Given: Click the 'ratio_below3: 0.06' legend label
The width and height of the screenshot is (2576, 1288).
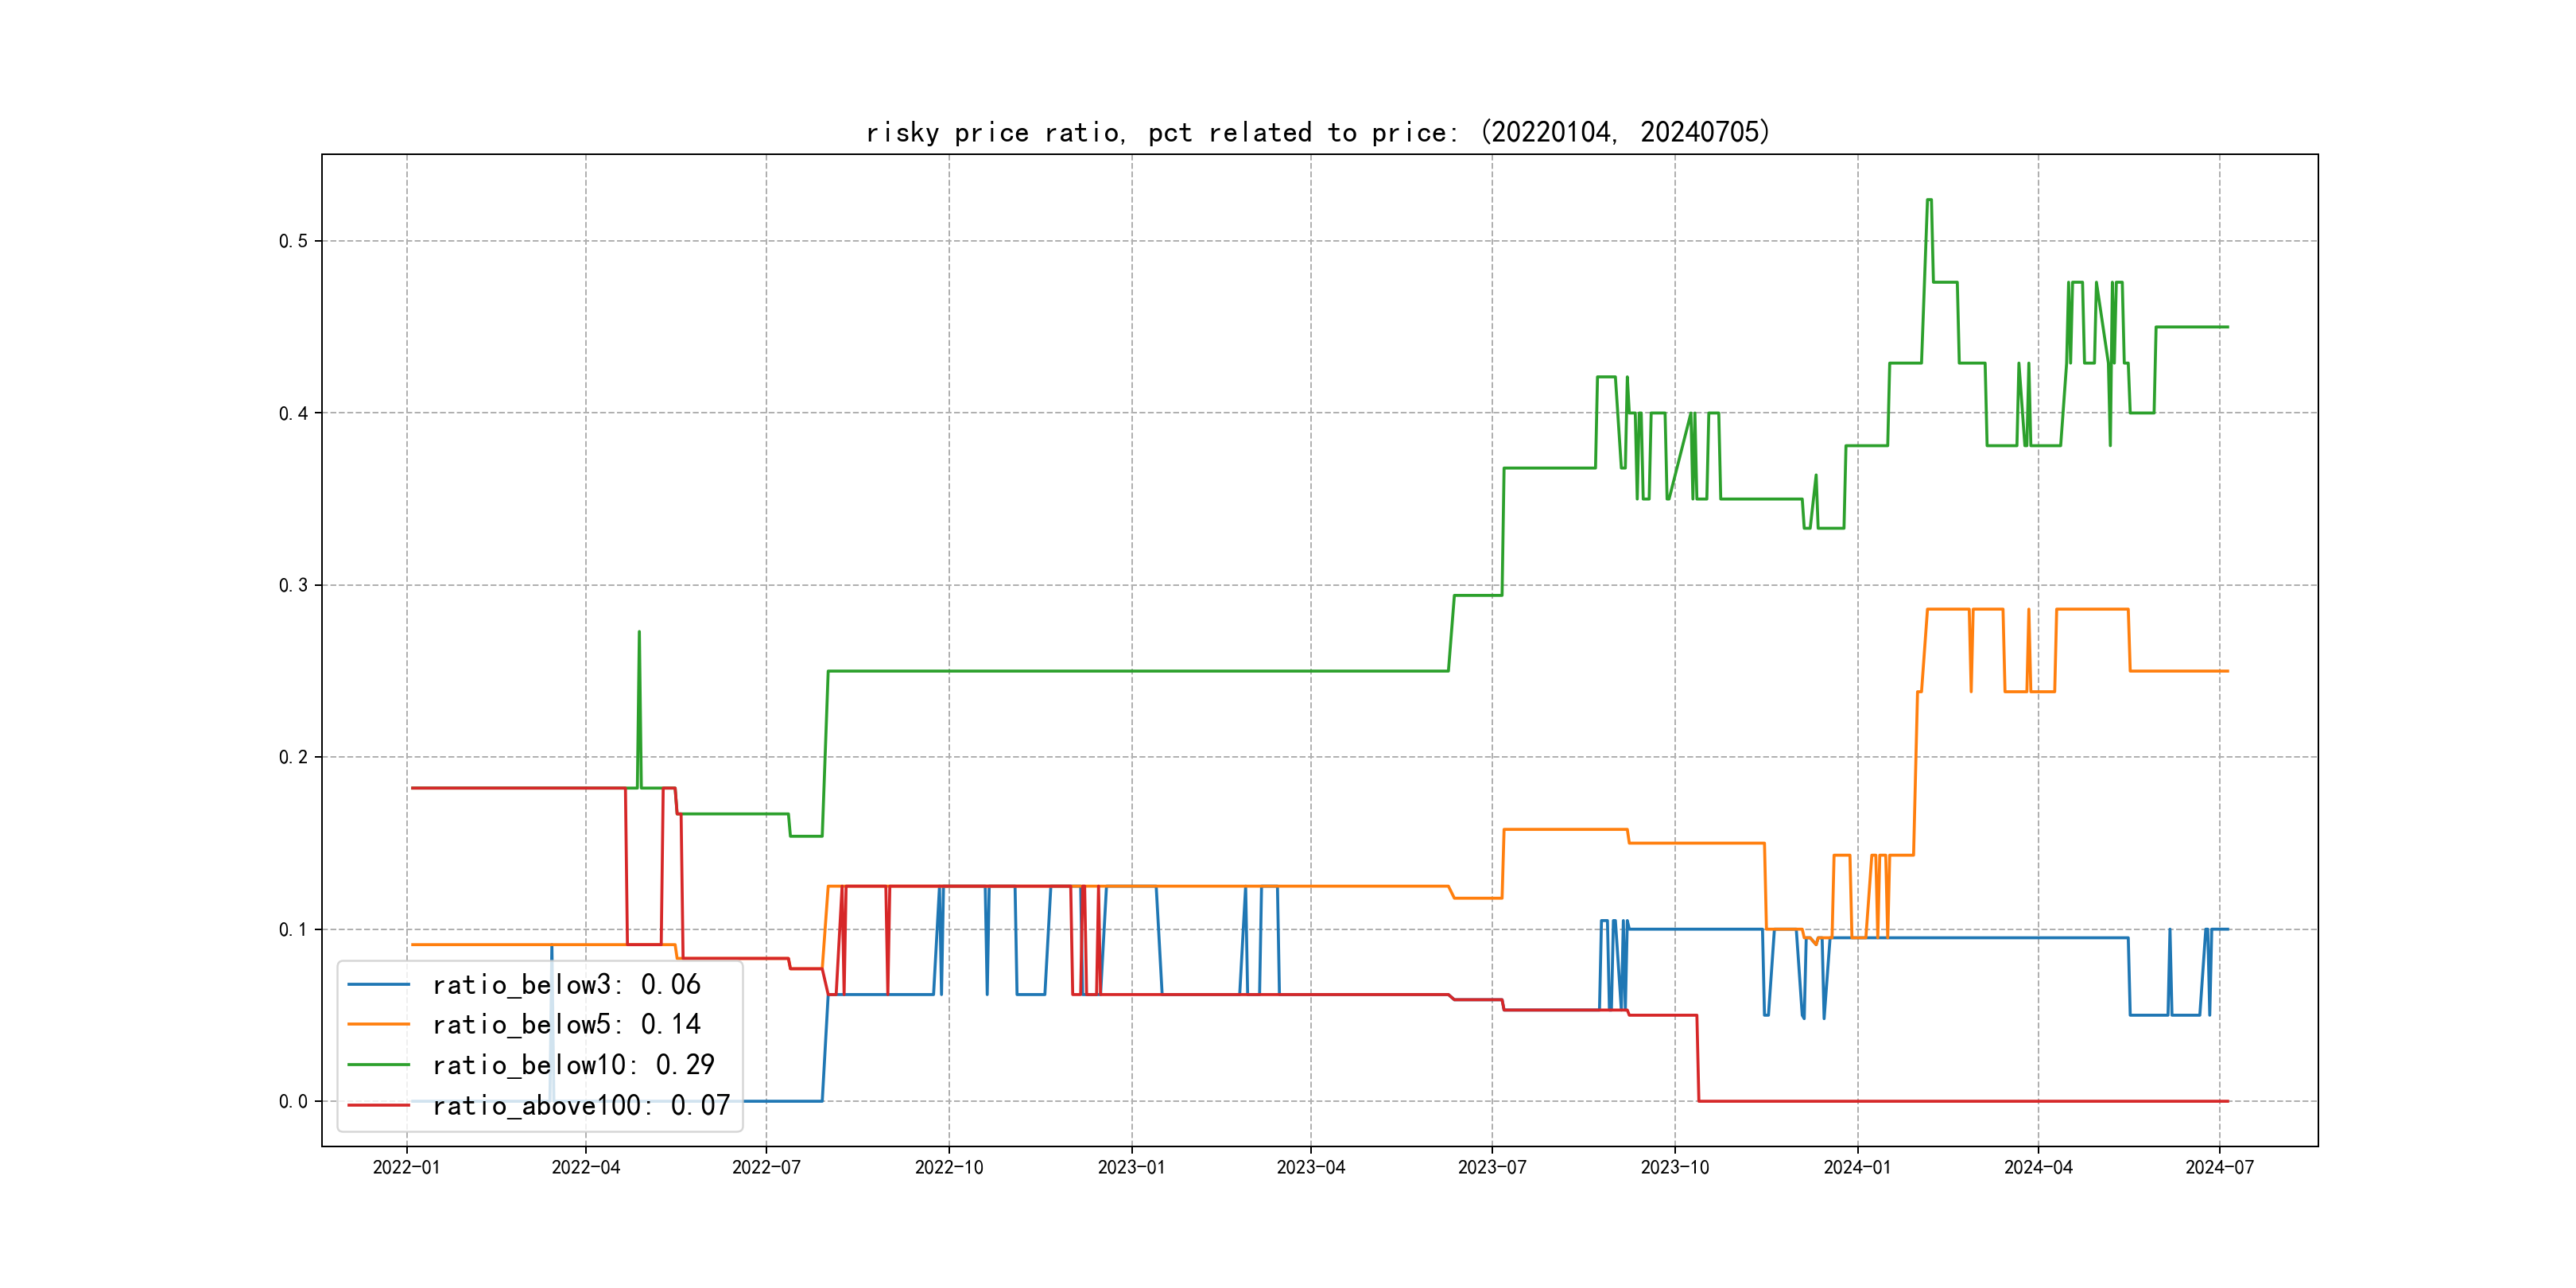Looking at the screenshot, I should 566,985.
